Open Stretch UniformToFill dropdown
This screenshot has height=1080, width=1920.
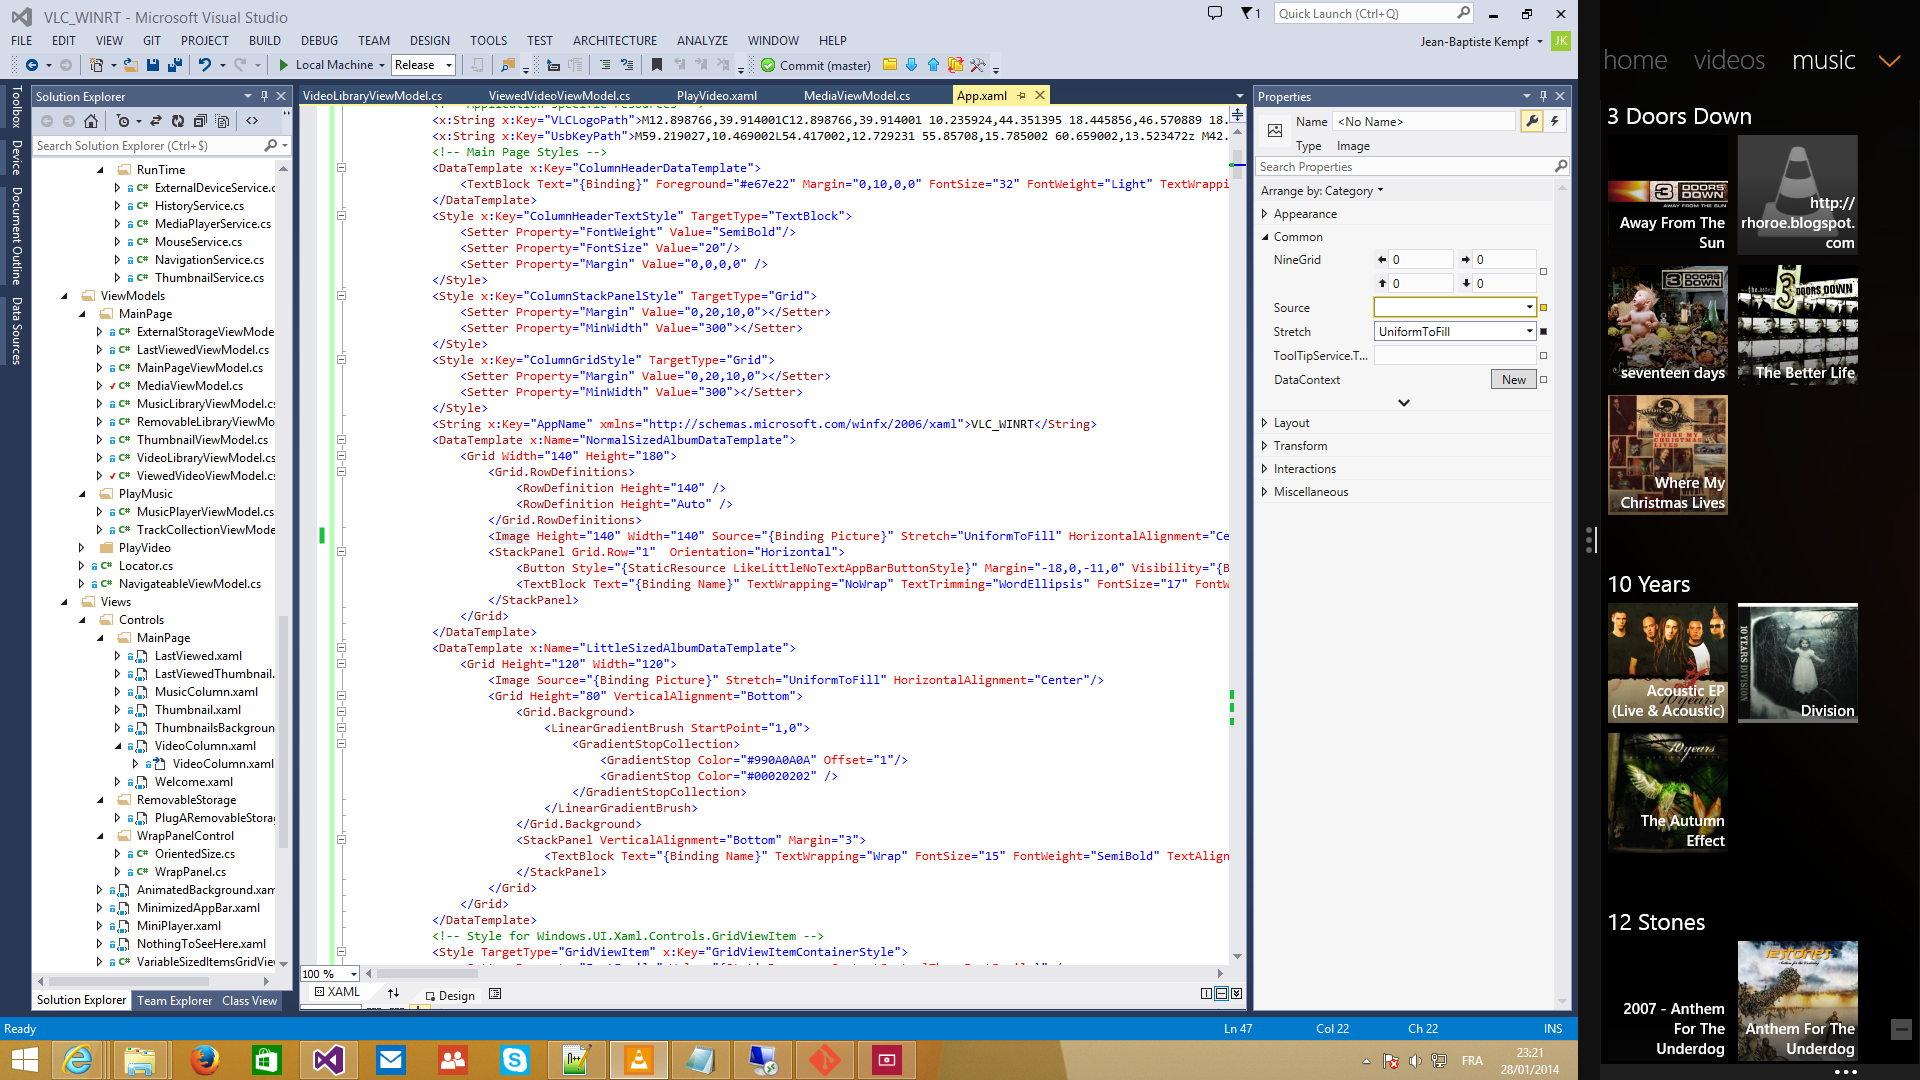(1529, 332)
